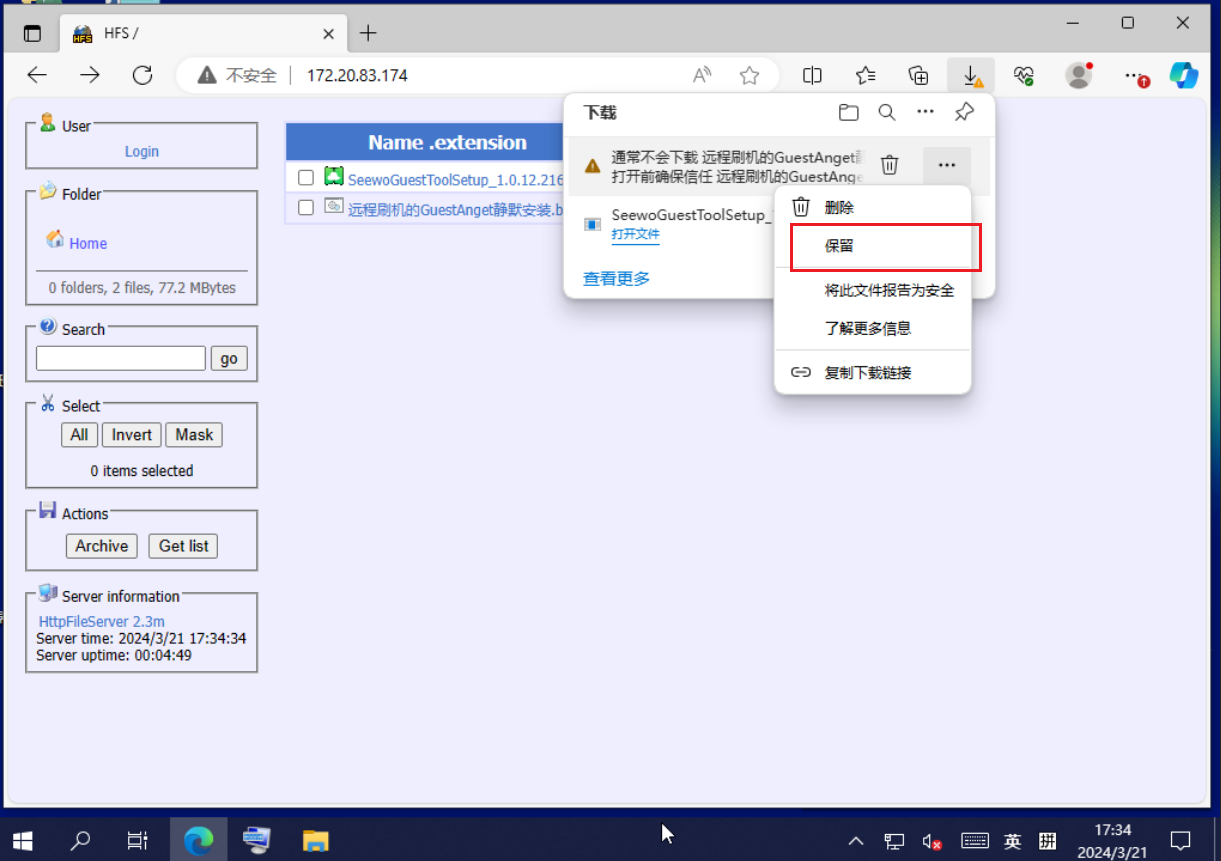Open taskbar search

80,840
